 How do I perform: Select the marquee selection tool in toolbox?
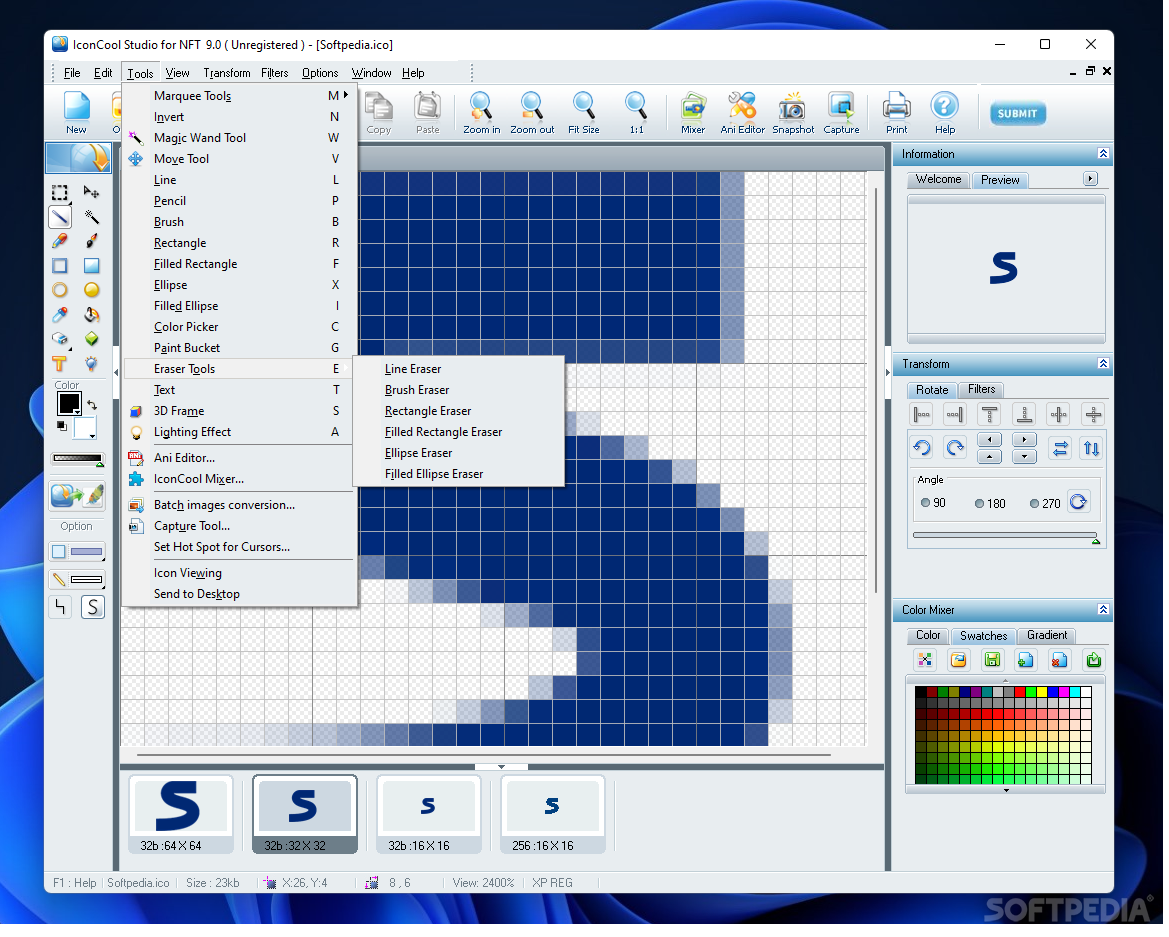[60, 193]
